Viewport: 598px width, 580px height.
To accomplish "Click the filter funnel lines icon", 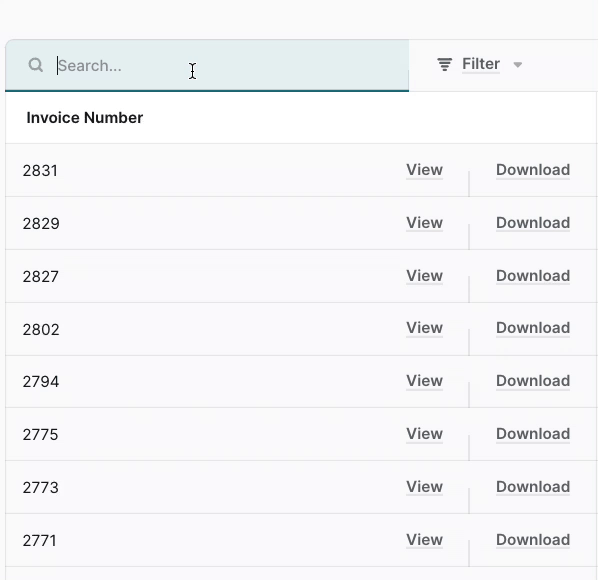I will coord(444,64).
